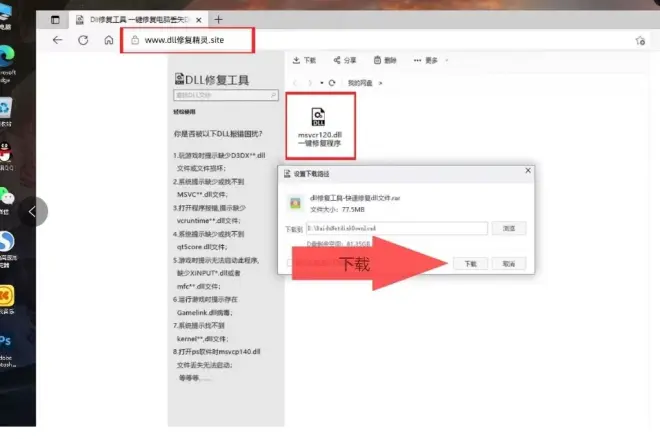660x439 pixels.
Task: Click the website address bar URL
Action: tap(186, 41)
